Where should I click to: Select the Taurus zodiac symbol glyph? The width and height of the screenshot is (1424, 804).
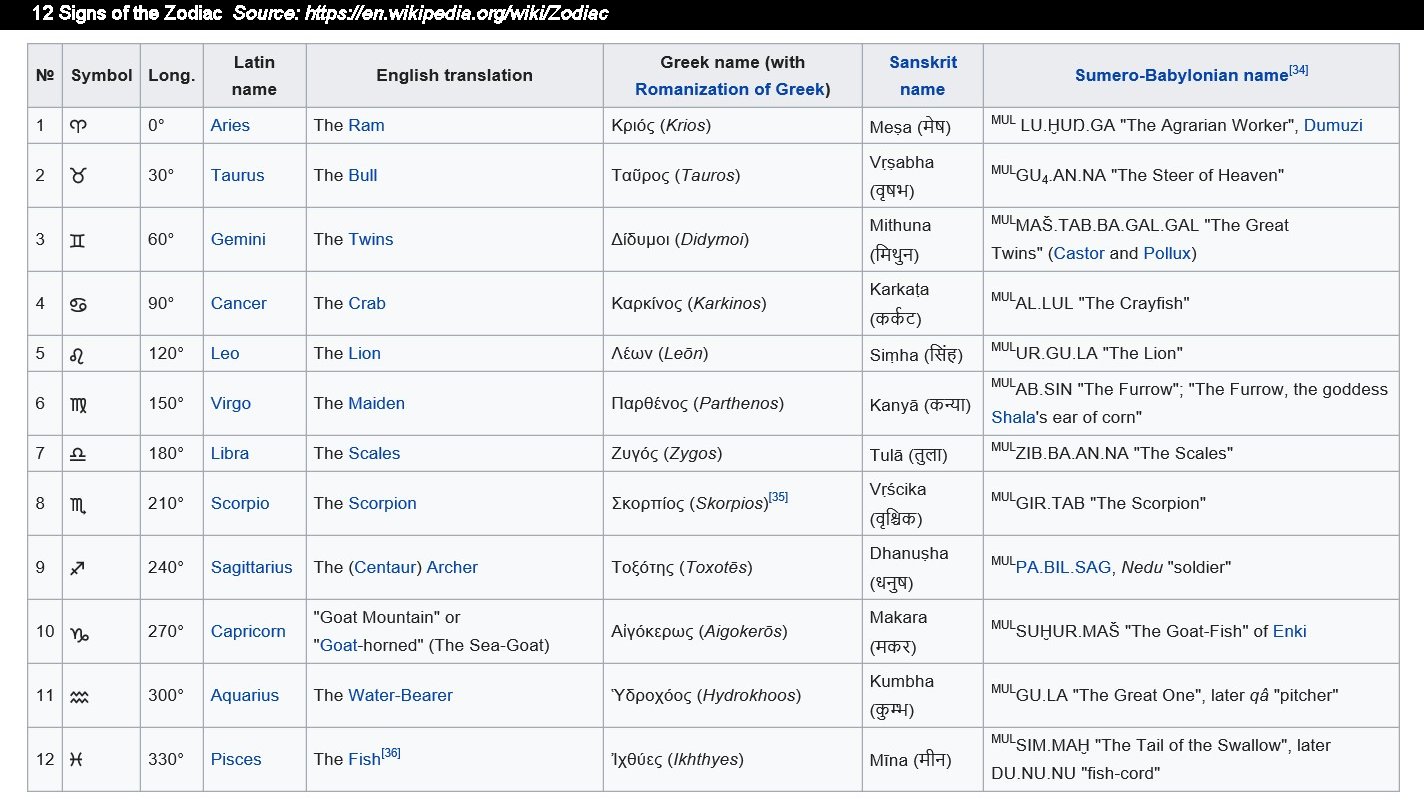(x=77, y=175)
